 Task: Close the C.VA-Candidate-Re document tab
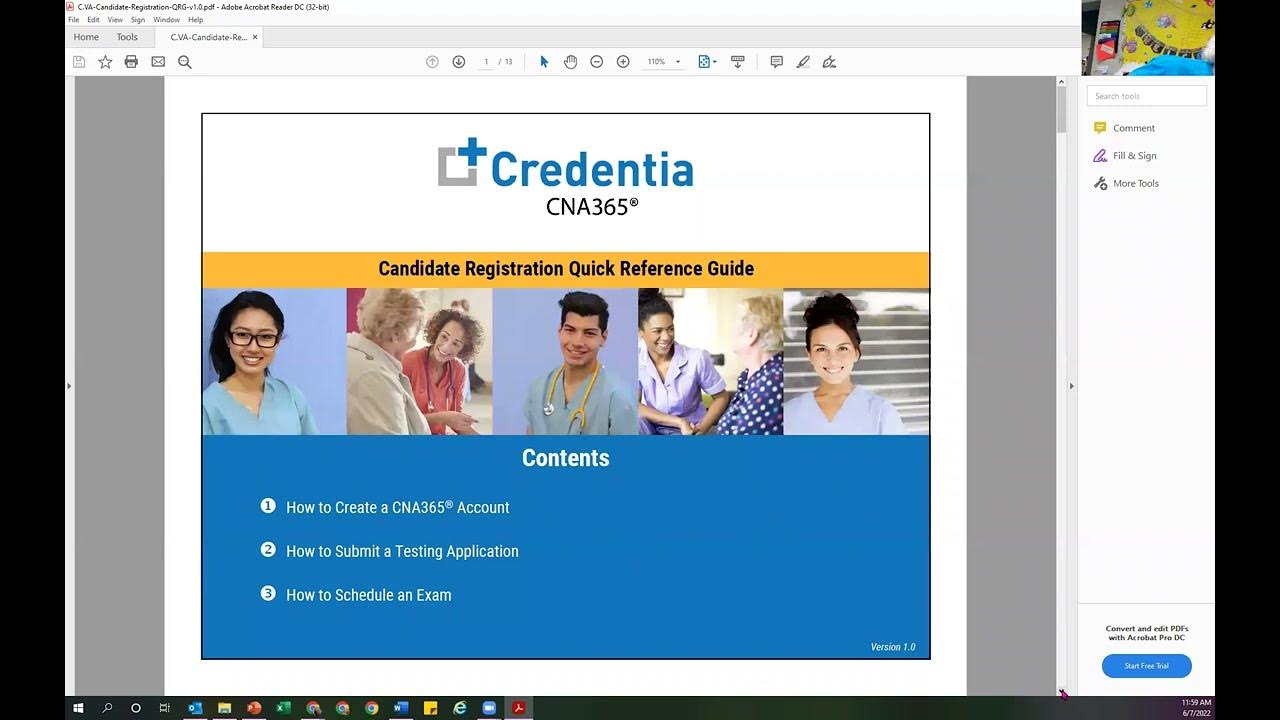pyautogui.click(x=255, y=37)
